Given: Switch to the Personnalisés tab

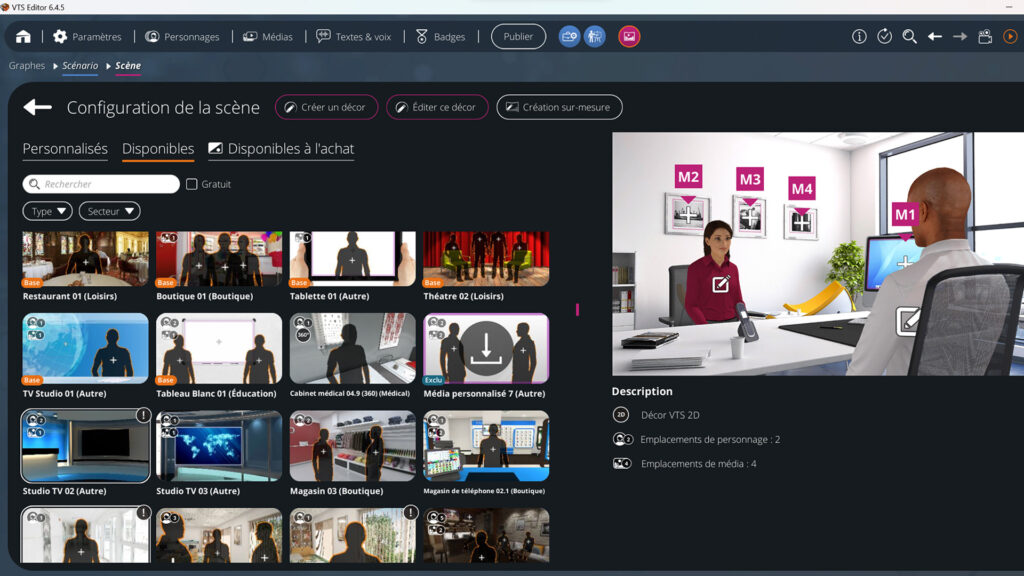Looking at the screenshot, I should (64, 147).
